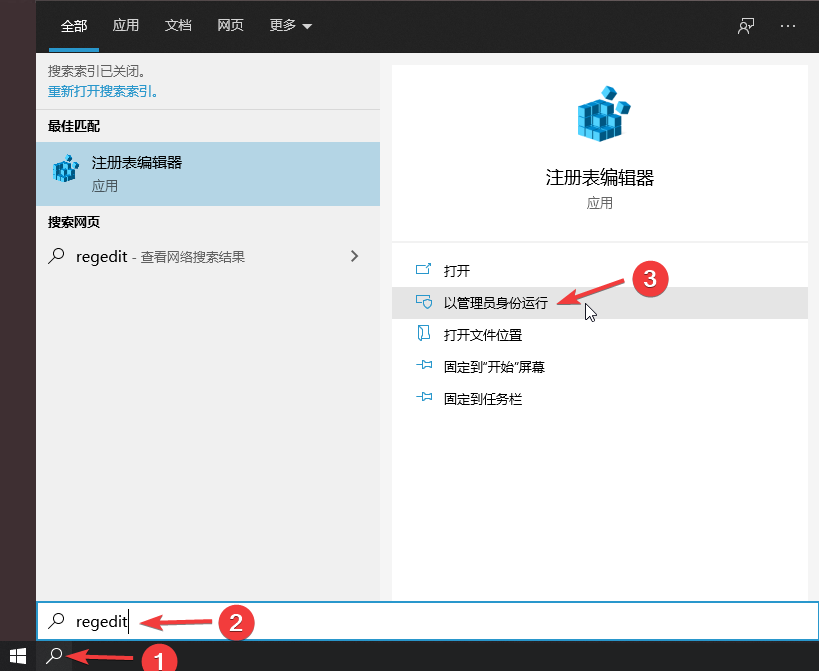Open regedit web search result
This screenshot has width=819, height=671.
pos(208,256)
